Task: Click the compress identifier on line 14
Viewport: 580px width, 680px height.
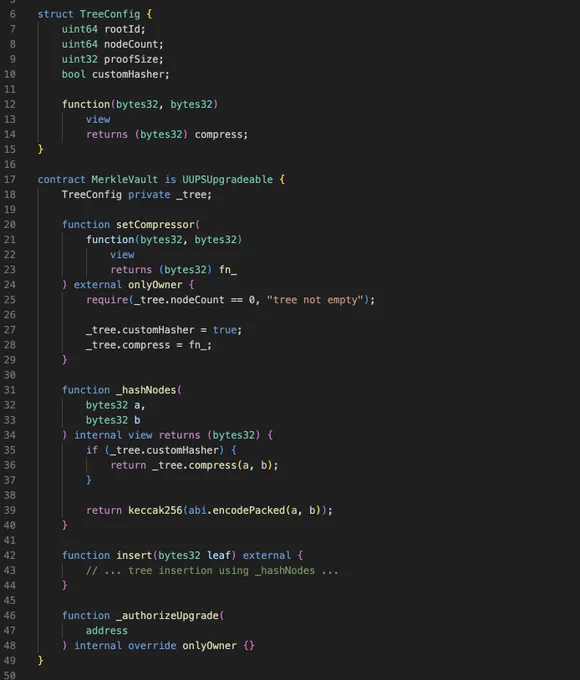Action: tap(218, 134)
